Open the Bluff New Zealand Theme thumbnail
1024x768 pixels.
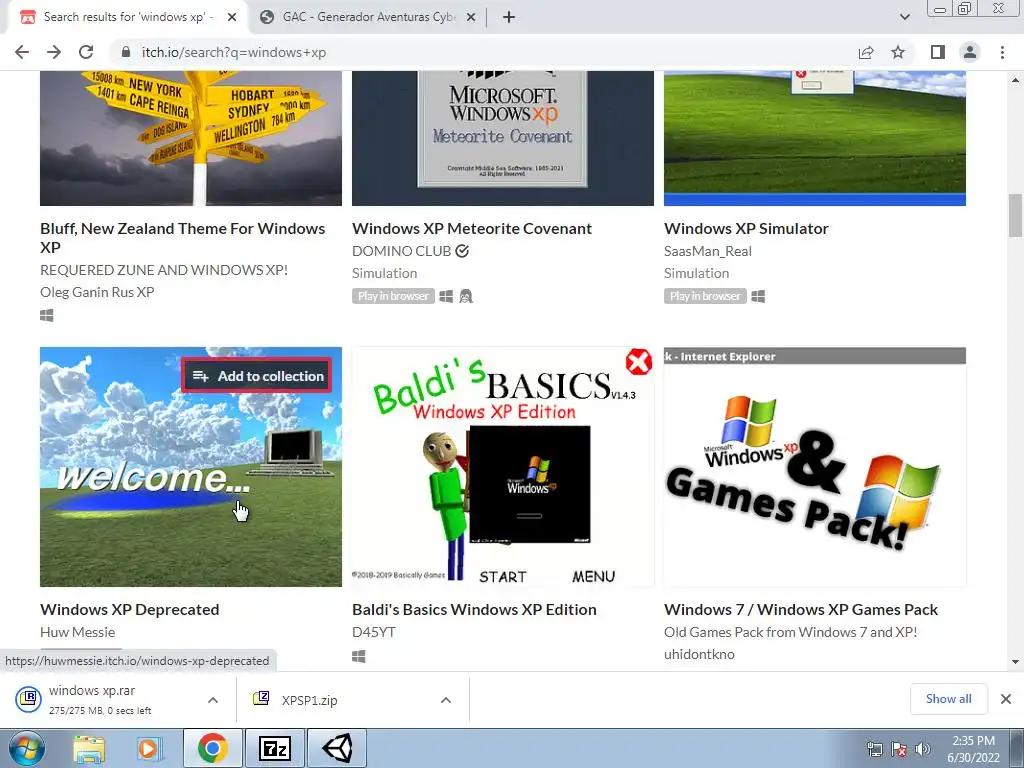pyautogui.click(x=191, y=138)
